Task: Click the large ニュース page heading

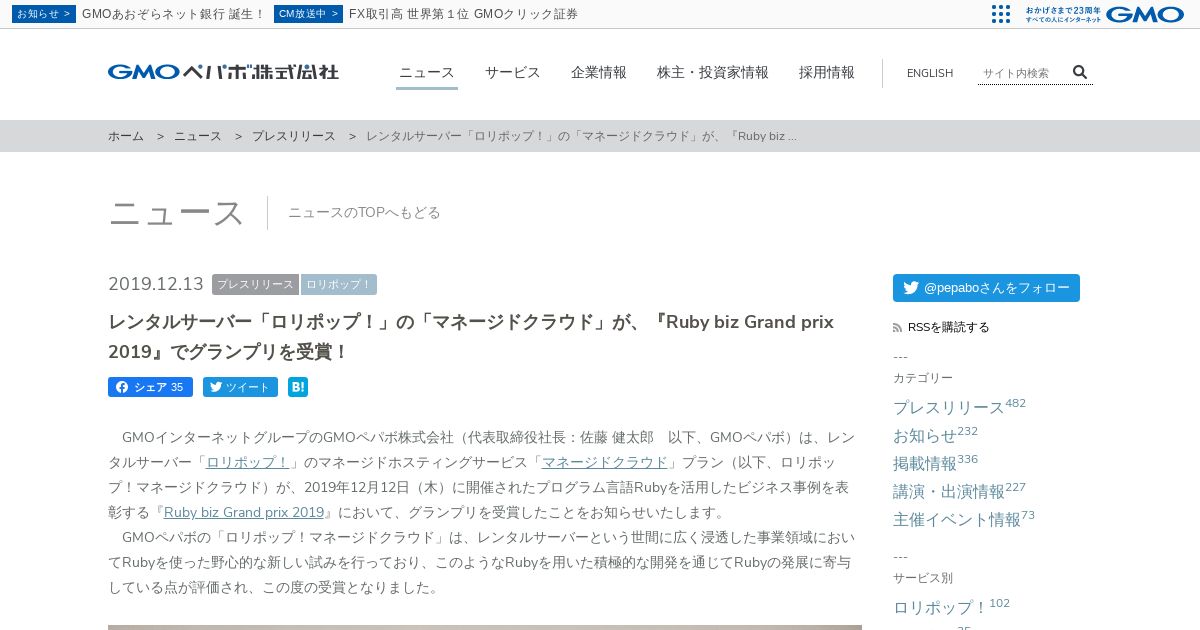Action: coord(176,213)
